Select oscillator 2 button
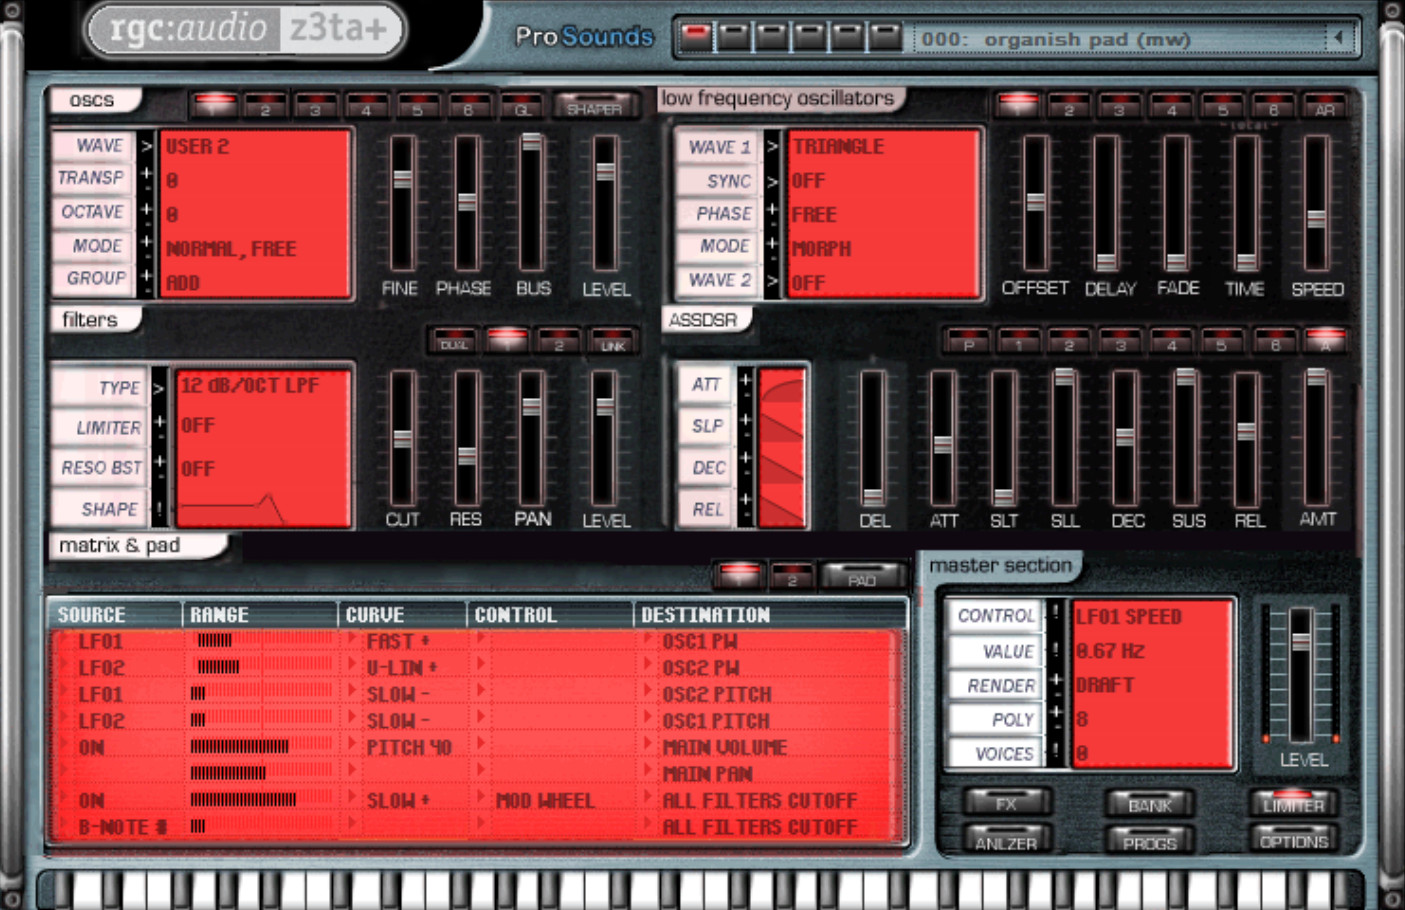 point(265,105)
